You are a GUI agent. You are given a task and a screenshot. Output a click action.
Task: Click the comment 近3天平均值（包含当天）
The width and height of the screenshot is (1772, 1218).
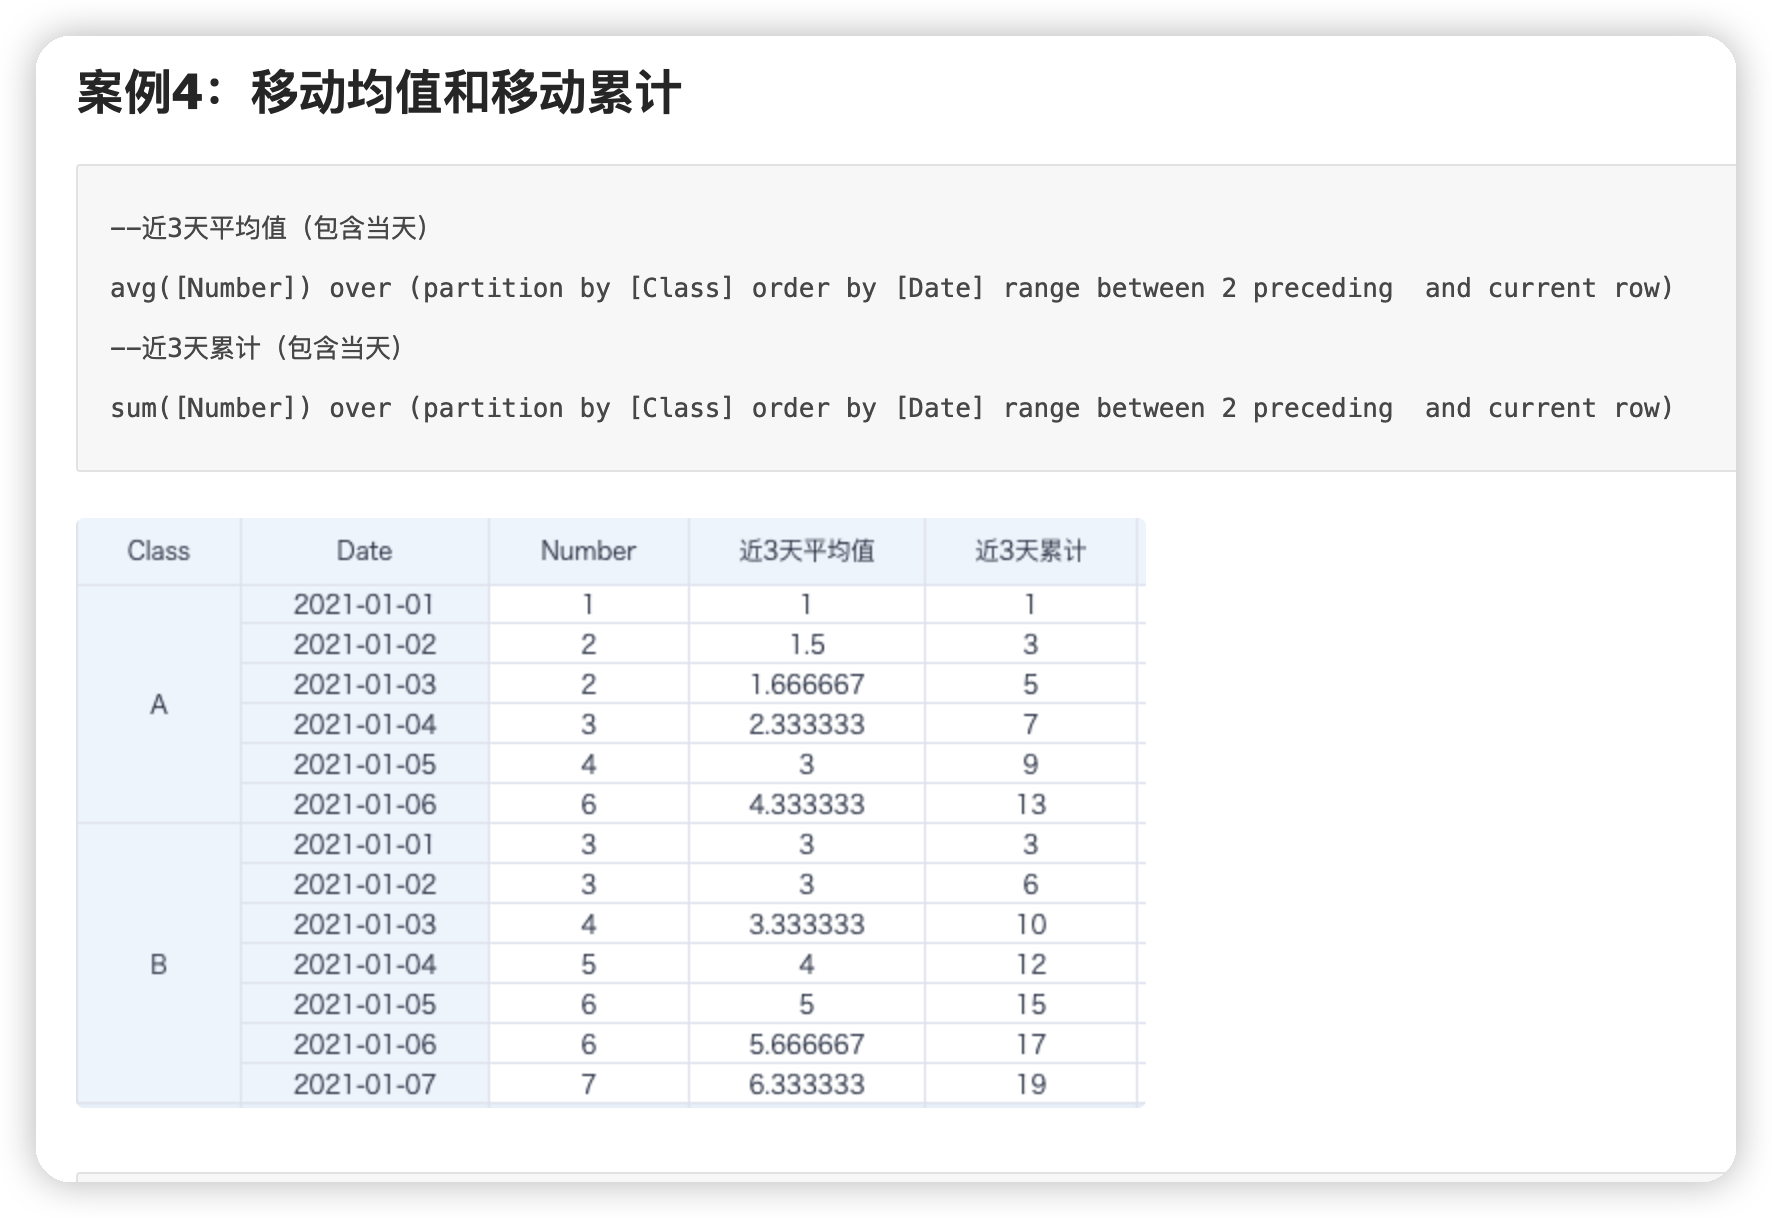tap(270, 227)
